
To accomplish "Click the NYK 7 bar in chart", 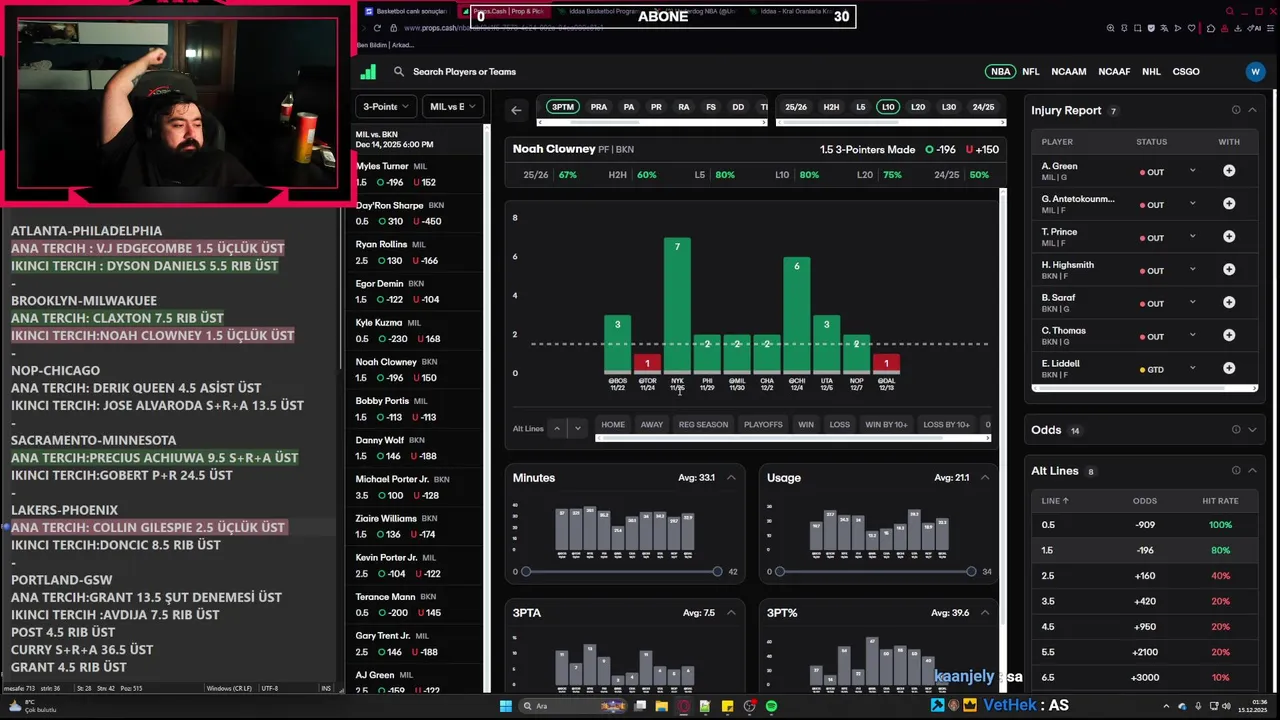I will tap(677, 305).
